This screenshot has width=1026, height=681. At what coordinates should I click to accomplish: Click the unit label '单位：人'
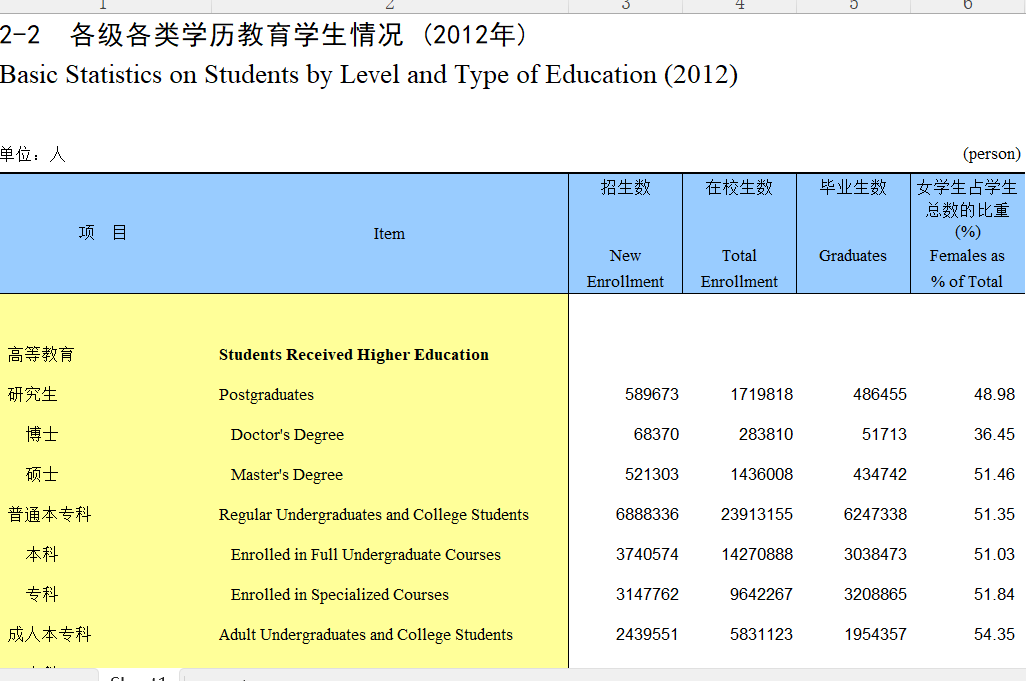[x=33, y=154]
